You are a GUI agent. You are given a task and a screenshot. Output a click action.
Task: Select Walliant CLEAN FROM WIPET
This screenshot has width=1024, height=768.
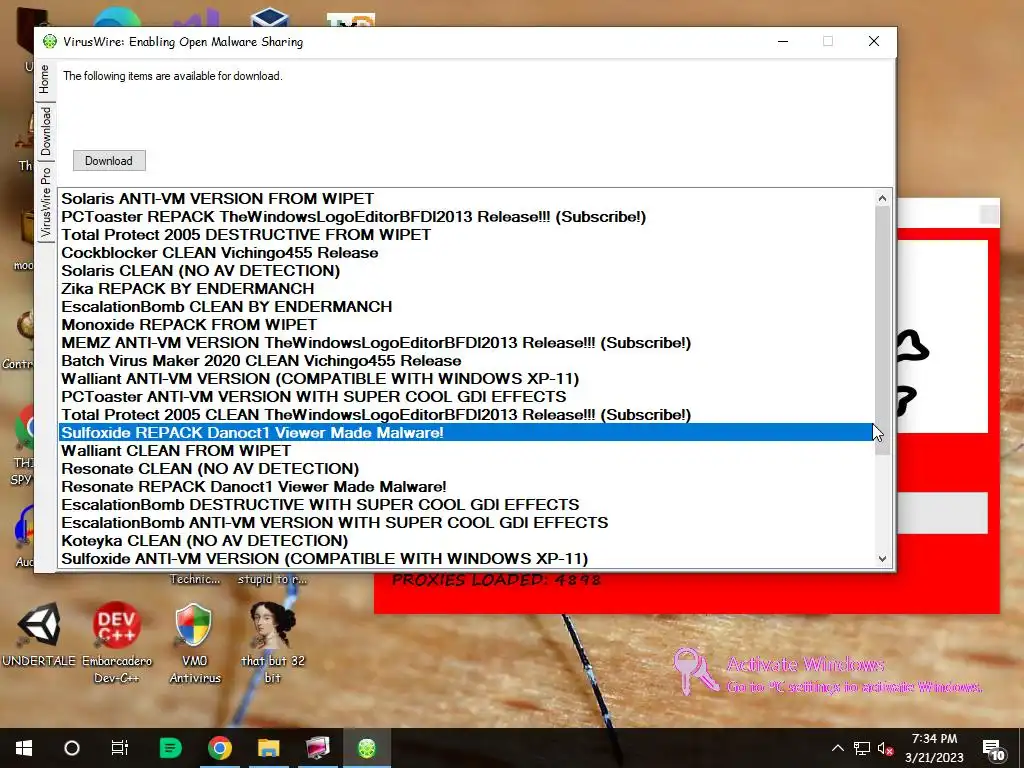click(466, 451)
